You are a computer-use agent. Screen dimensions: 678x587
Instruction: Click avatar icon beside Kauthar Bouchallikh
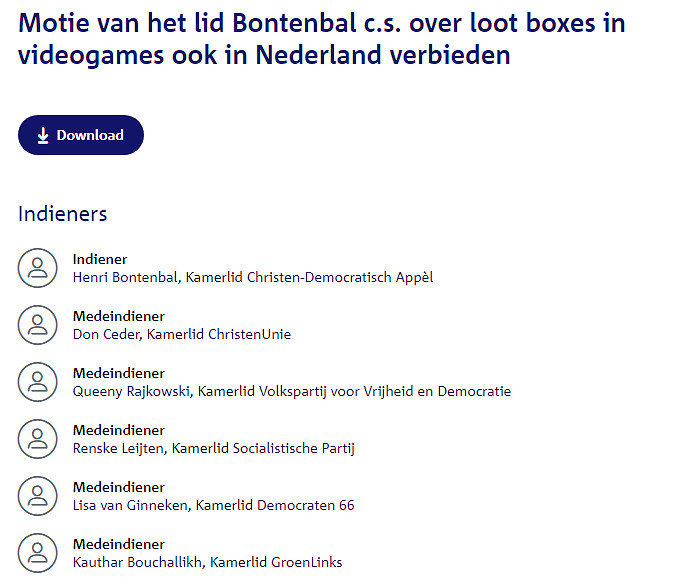coord(38,553)
